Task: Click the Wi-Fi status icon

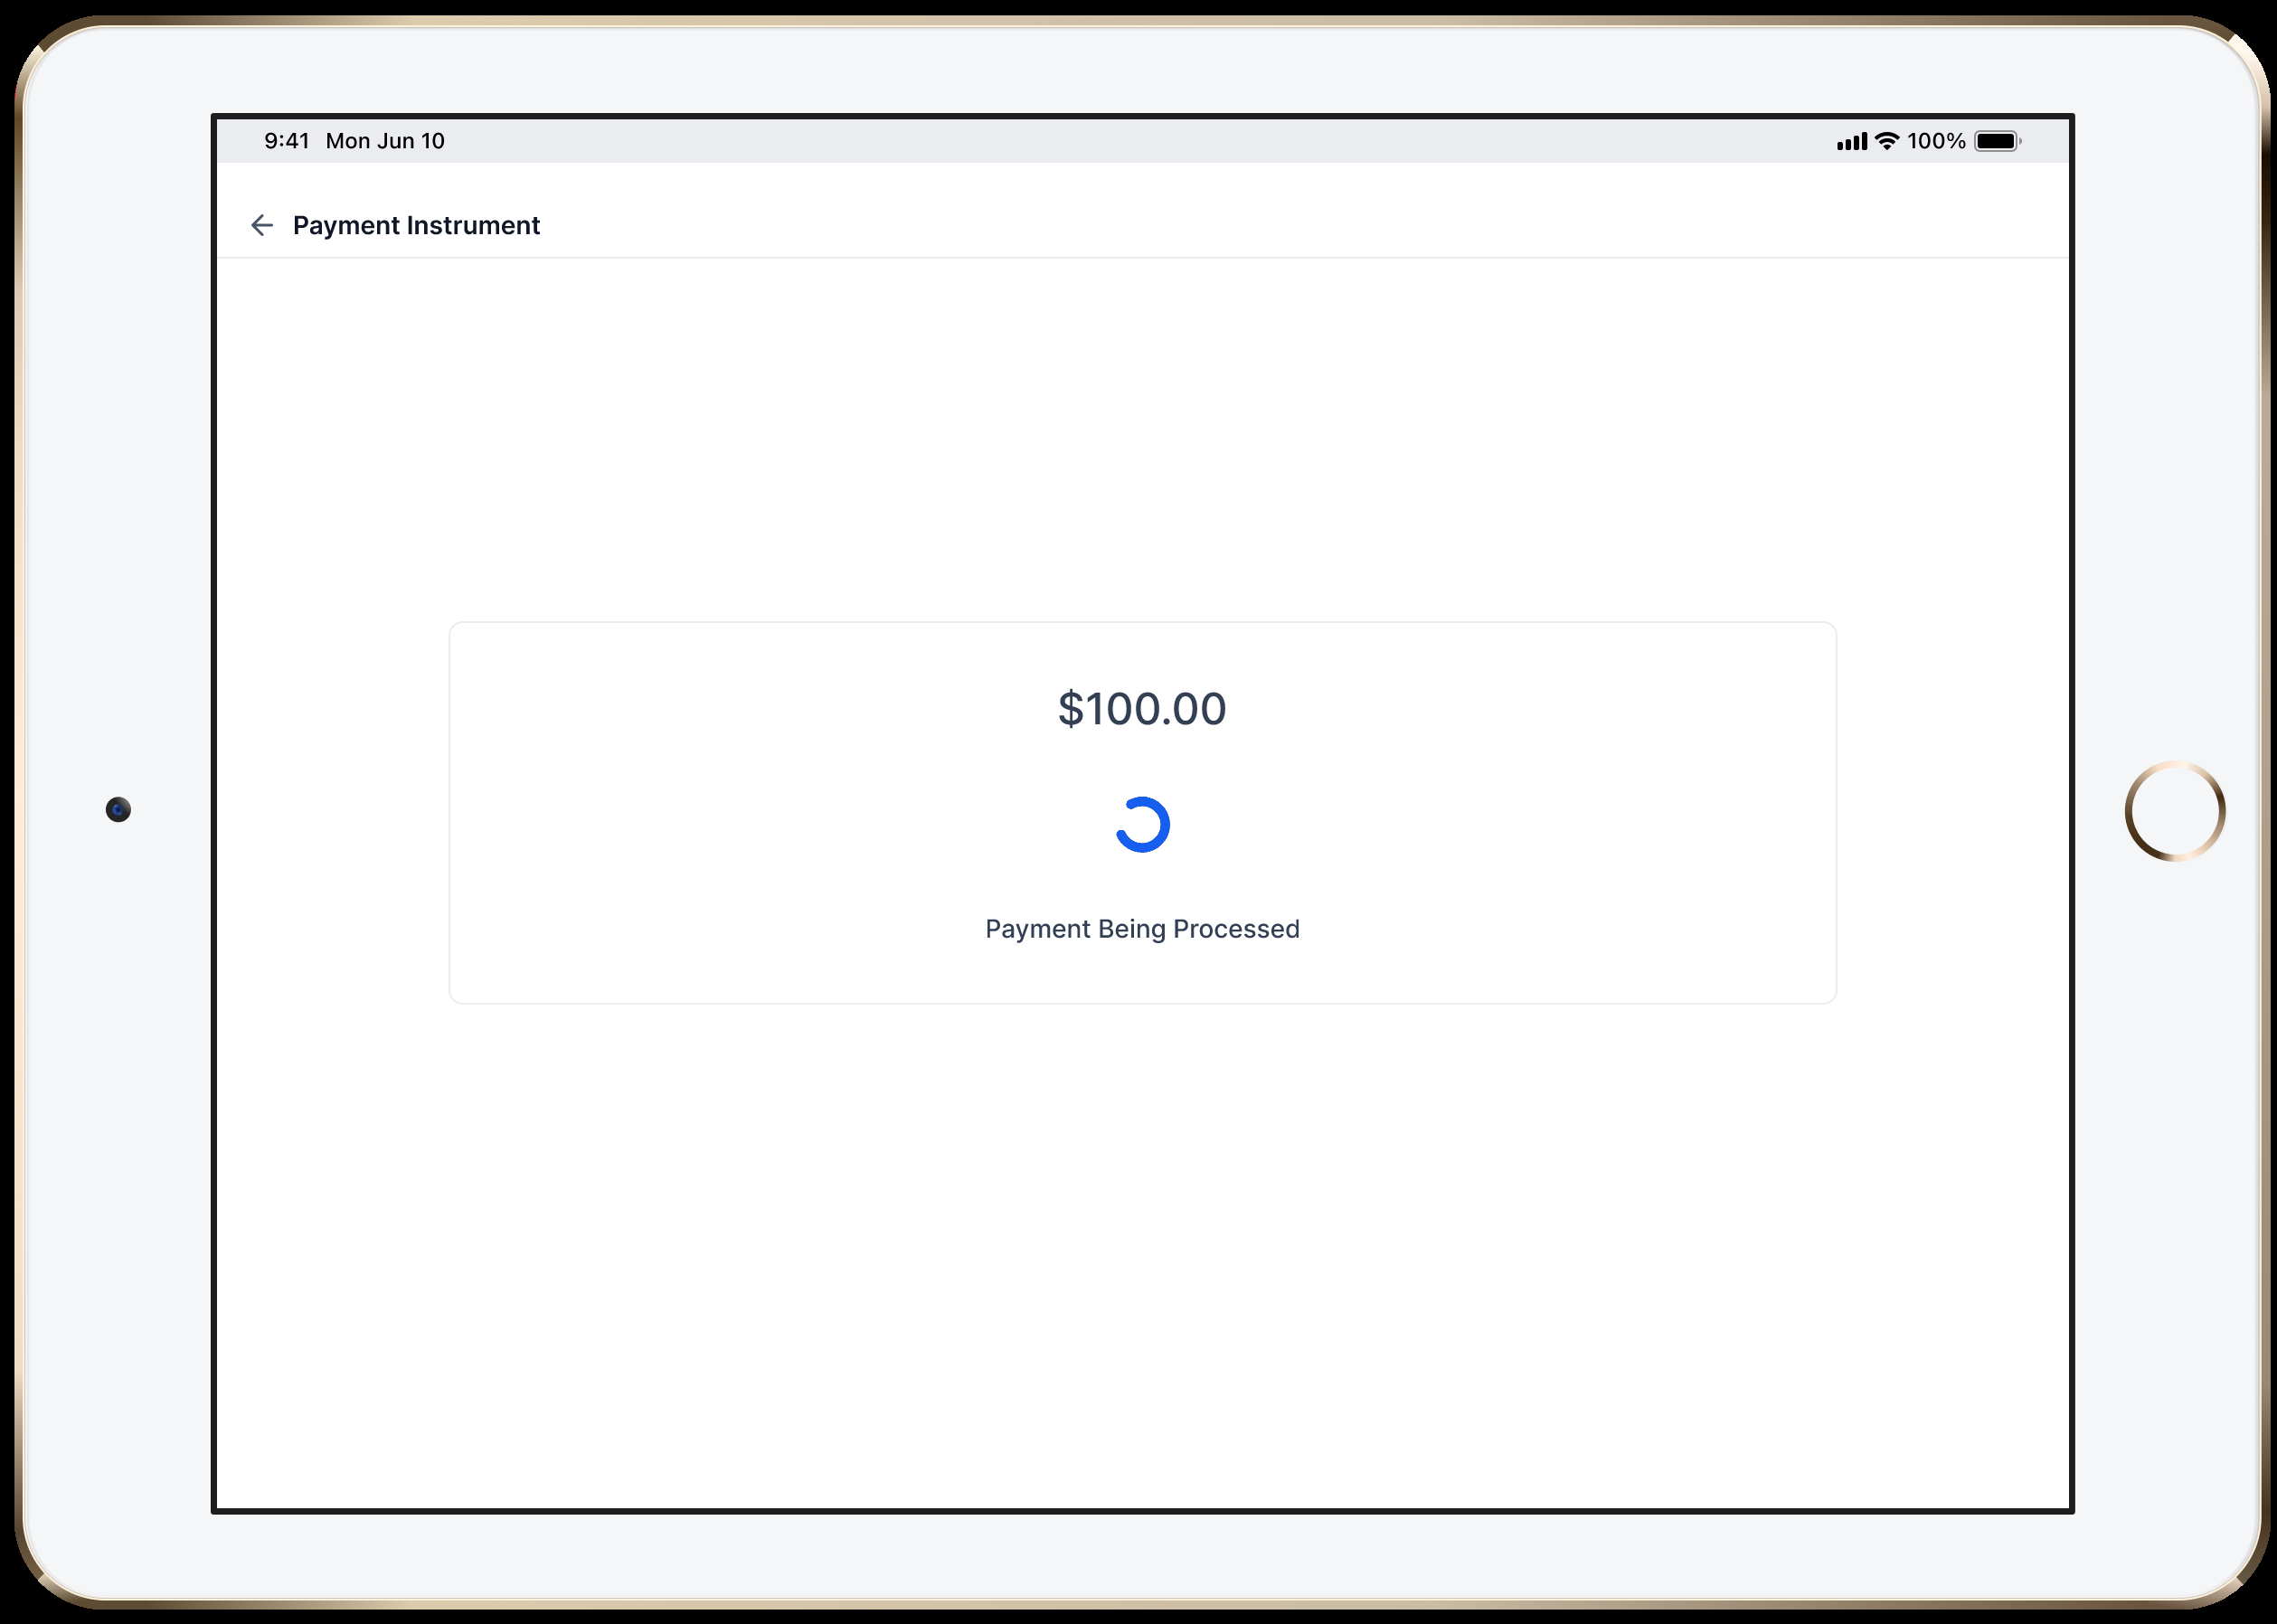Action: [1886, 141]
